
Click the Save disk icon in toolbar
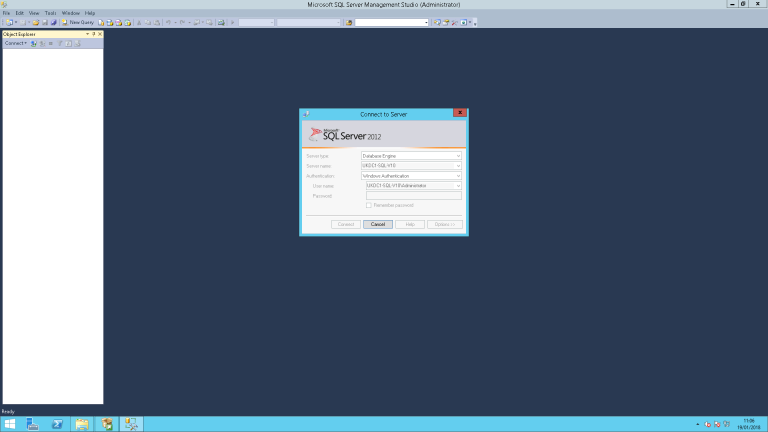(45, 23)
